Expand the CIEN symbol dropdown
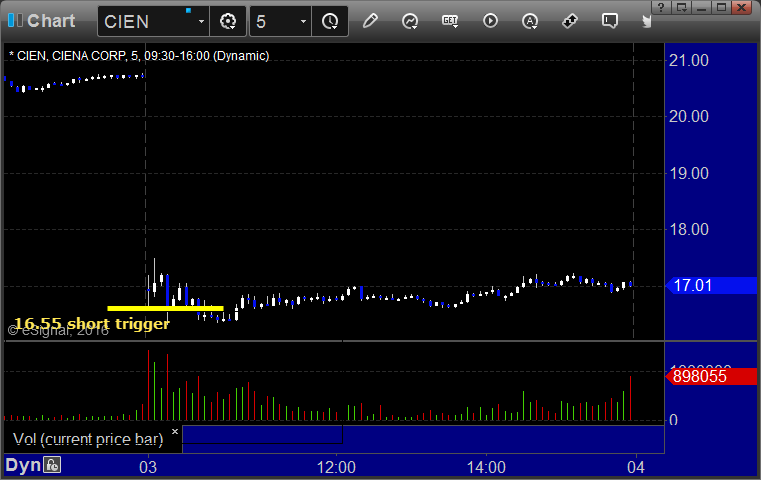 click(201, 21)
